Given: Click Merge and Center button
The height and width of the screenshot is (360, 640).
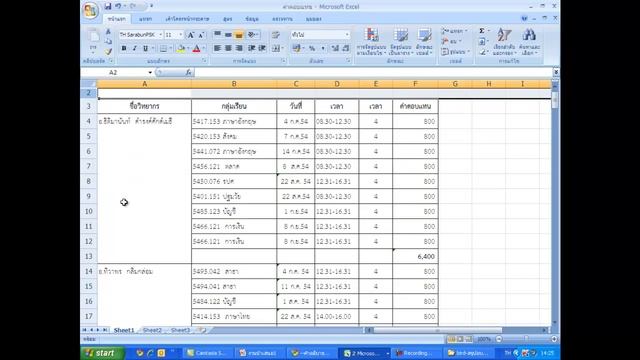Looking at the screenshot, I should tap(276, 49).
